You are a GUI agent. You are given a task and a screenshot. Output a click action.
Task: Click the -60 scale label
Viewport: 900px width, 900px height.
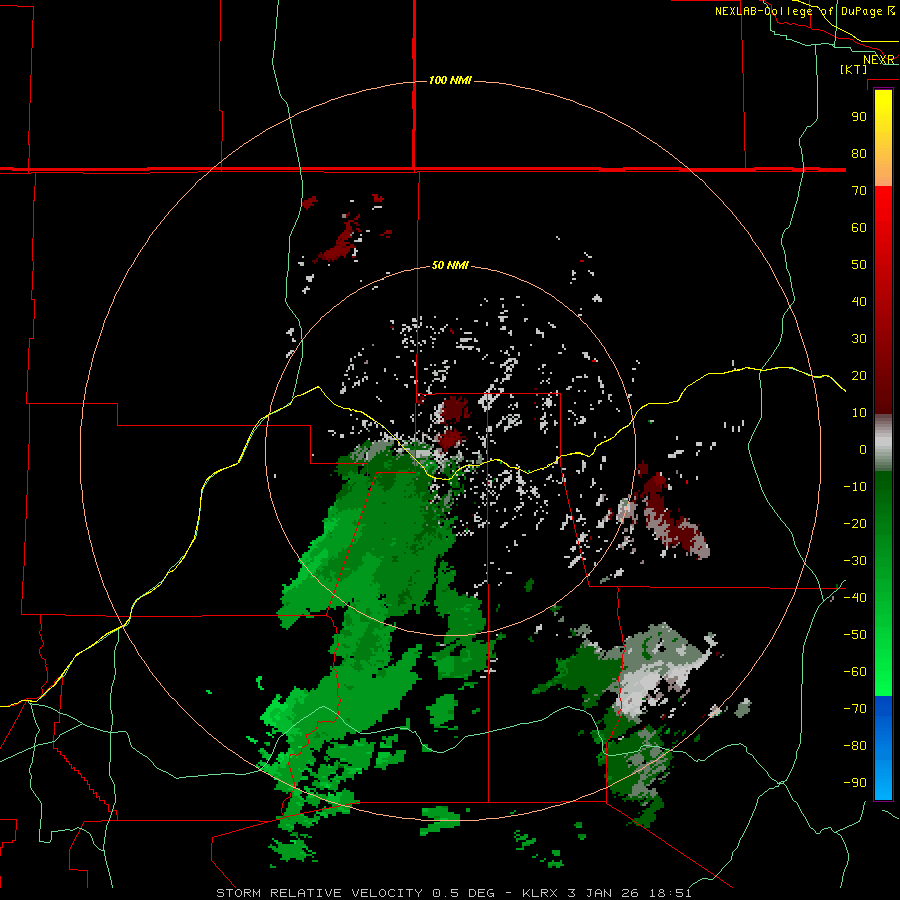(855, 672)
